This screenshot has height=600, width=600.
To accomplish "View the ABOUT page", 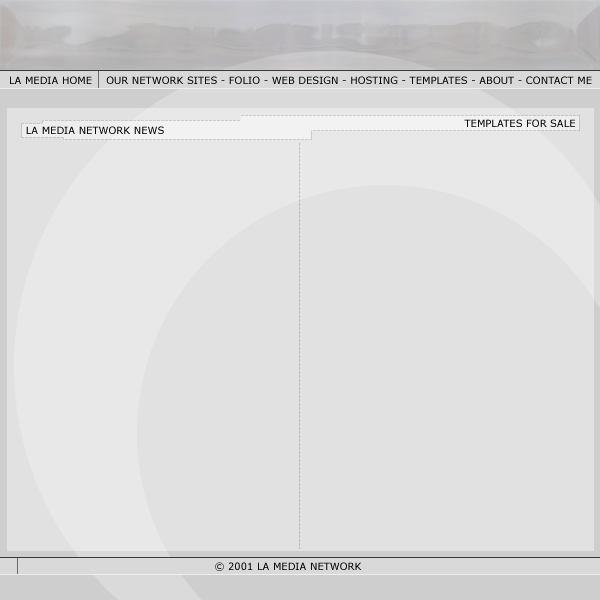I will 496,80.
